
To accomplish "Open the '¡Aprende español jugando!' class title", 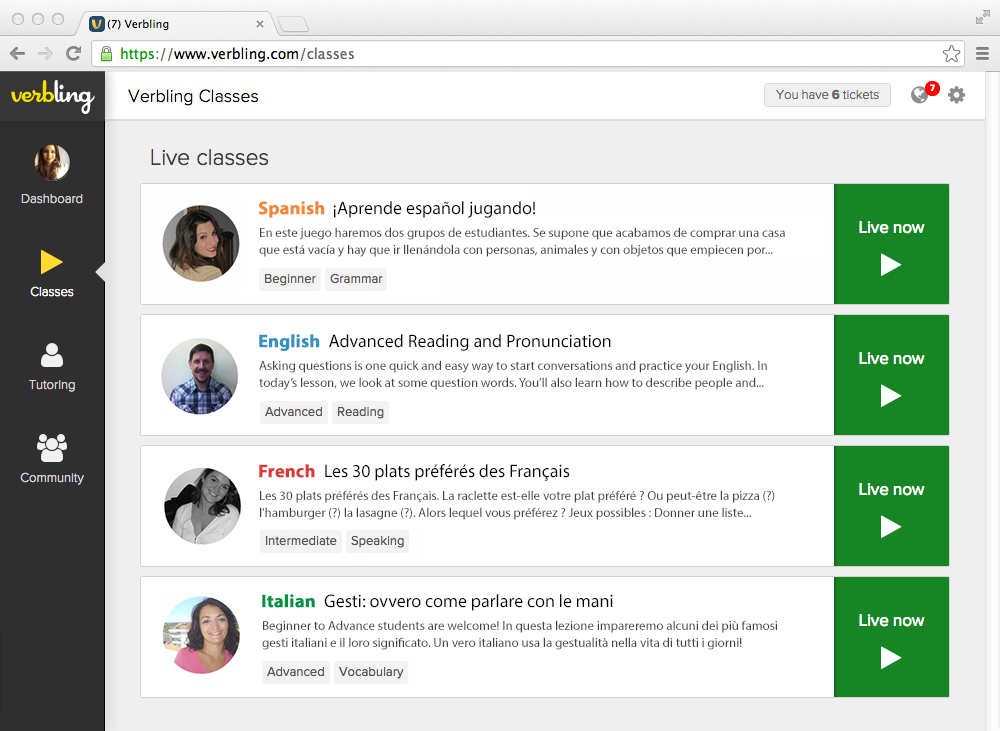I will coord(434,209).
